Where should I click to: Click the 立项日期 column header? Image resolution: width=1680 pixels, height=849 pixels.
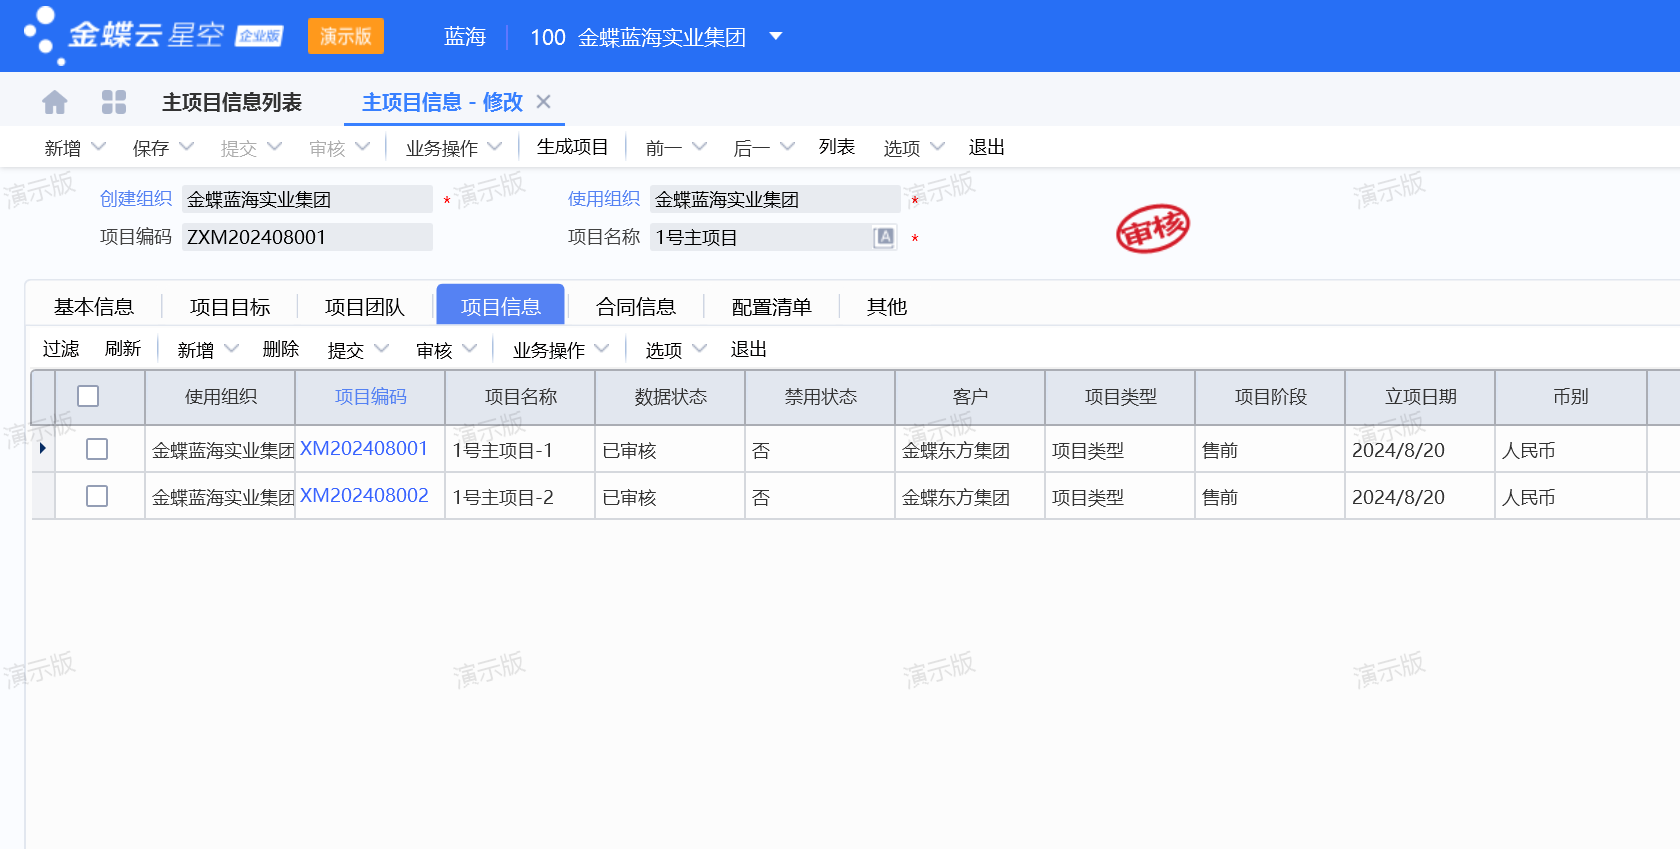pos(1421,397)
